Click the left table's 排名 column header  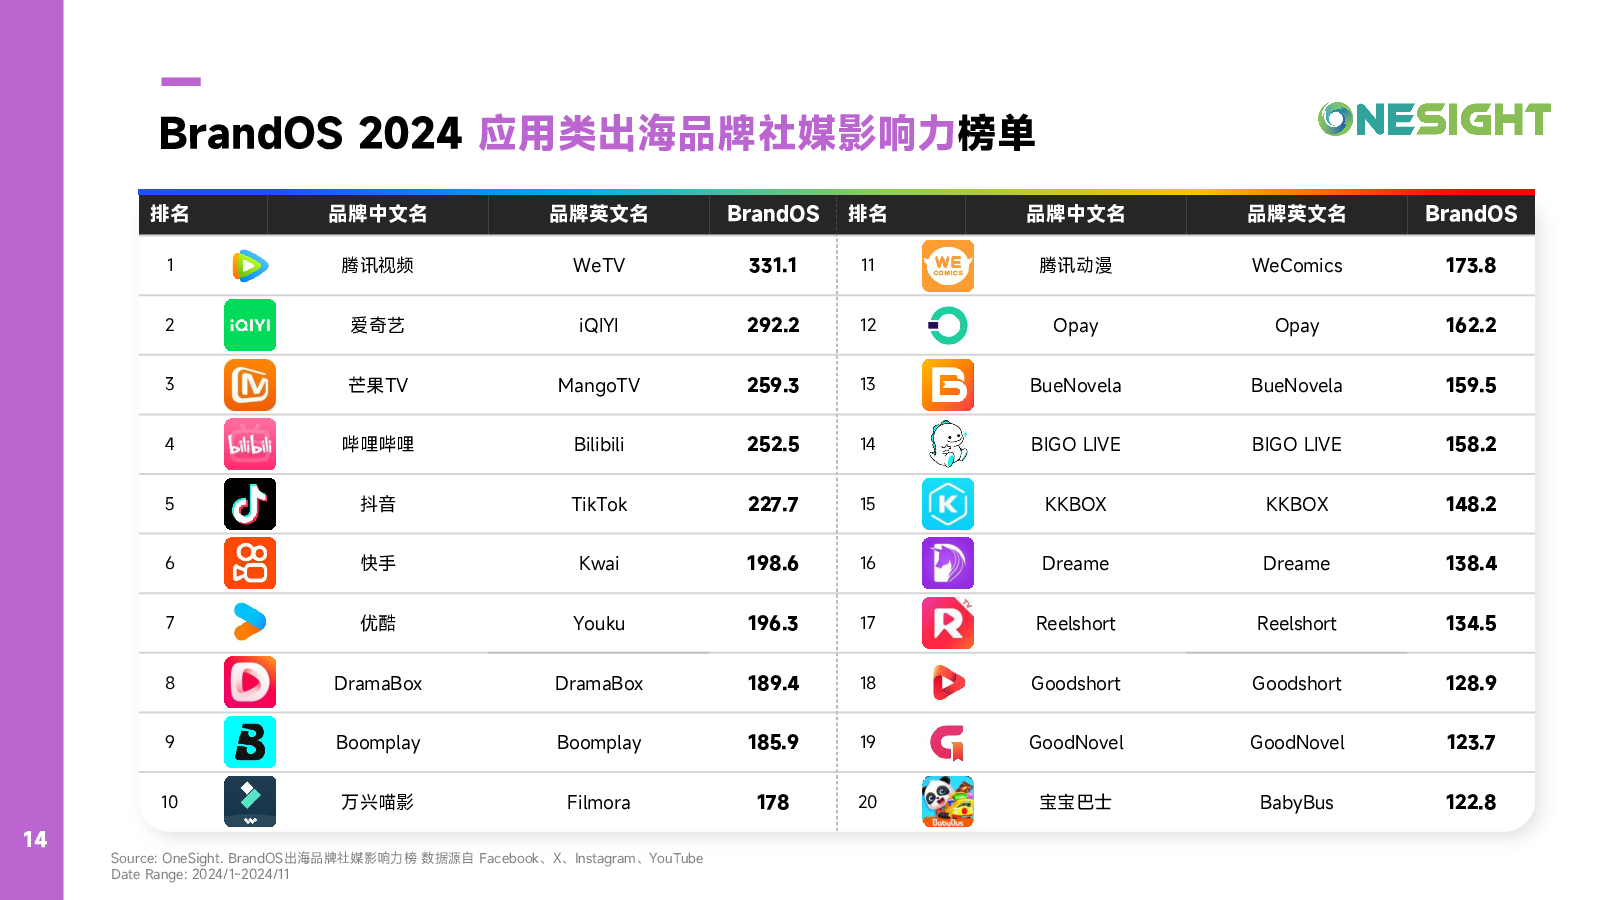coord(170,214)
